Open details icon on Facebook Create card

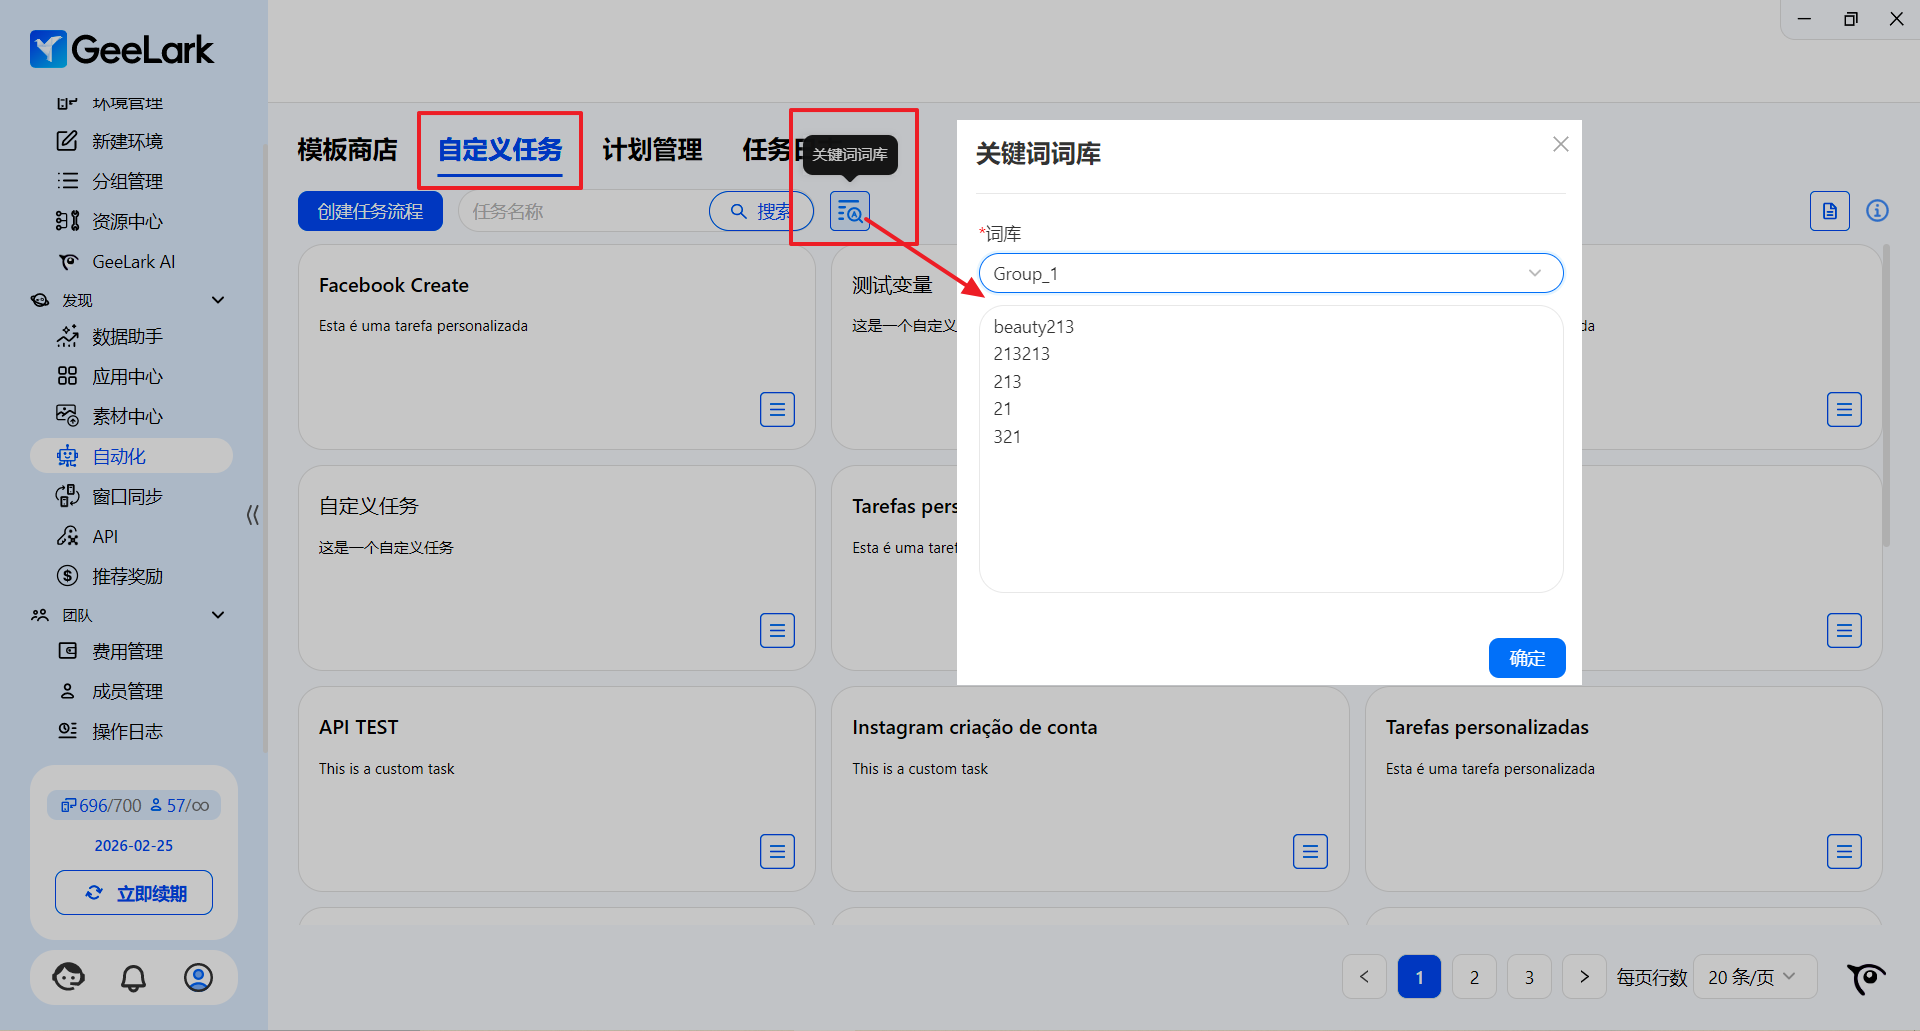777,409
